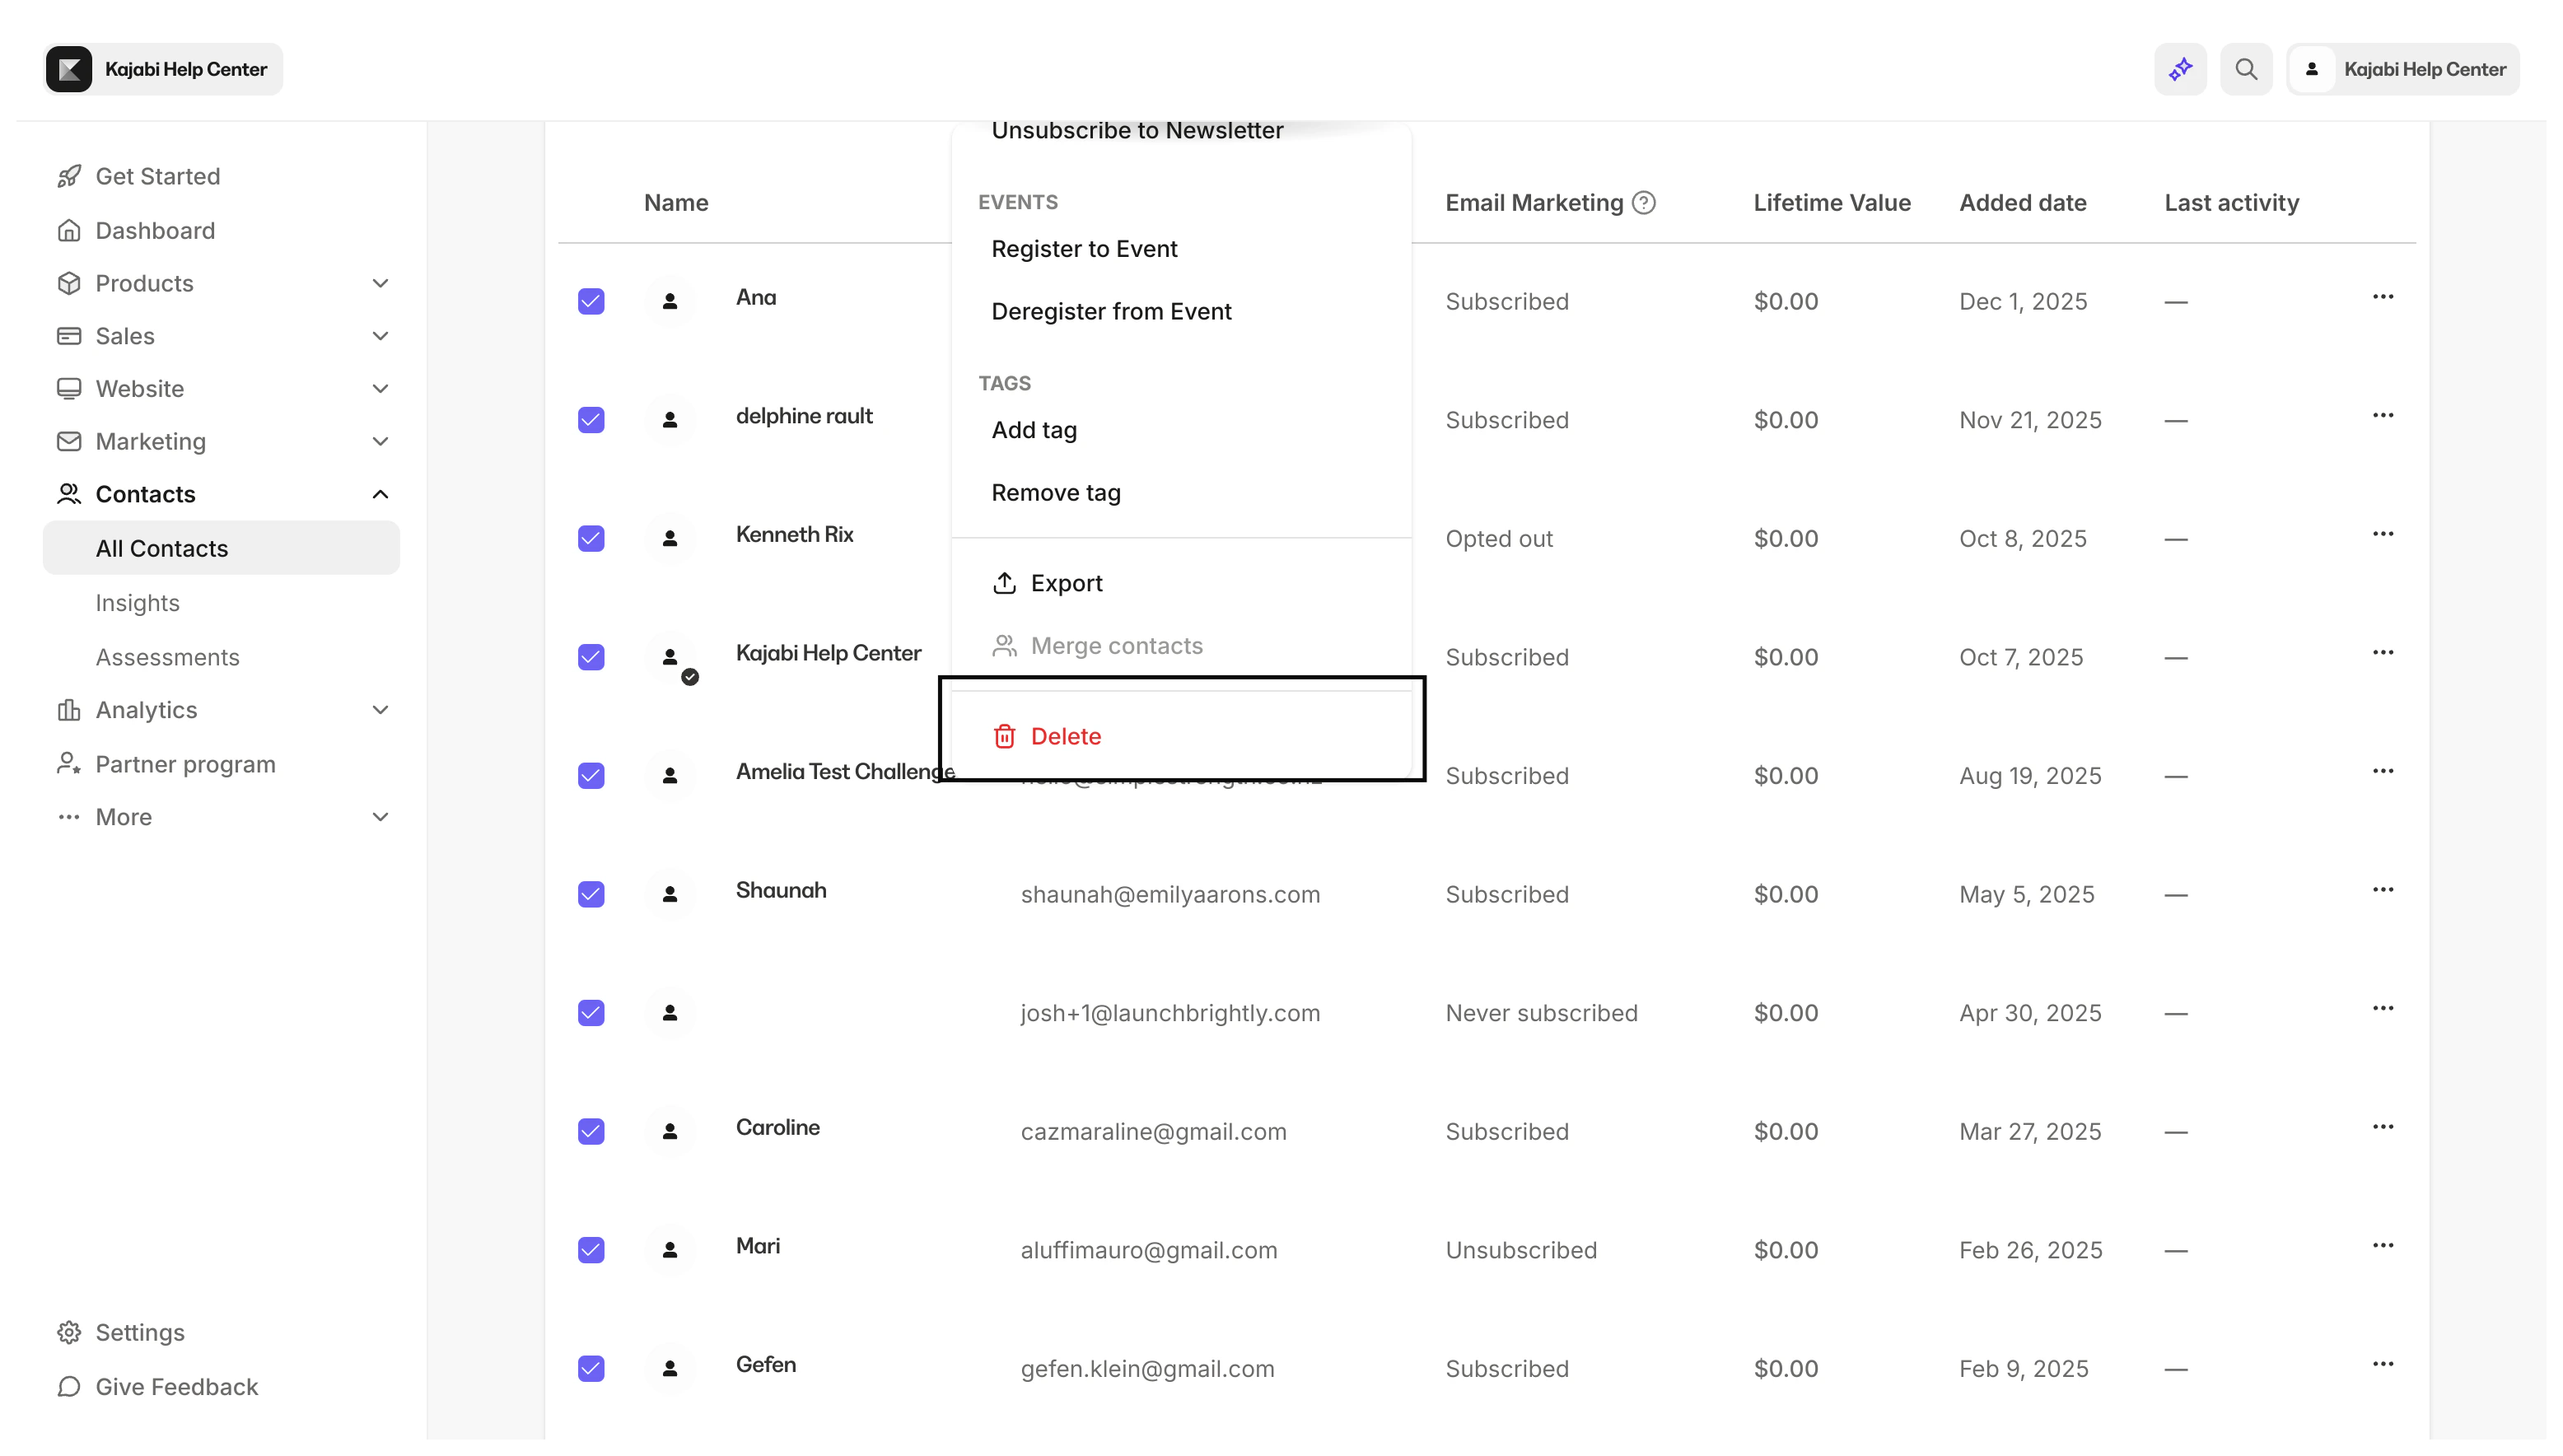Toggle the checkbox for Caroline
The width and height of the screenshot is (2563, 1456).
click(591, 1131)
